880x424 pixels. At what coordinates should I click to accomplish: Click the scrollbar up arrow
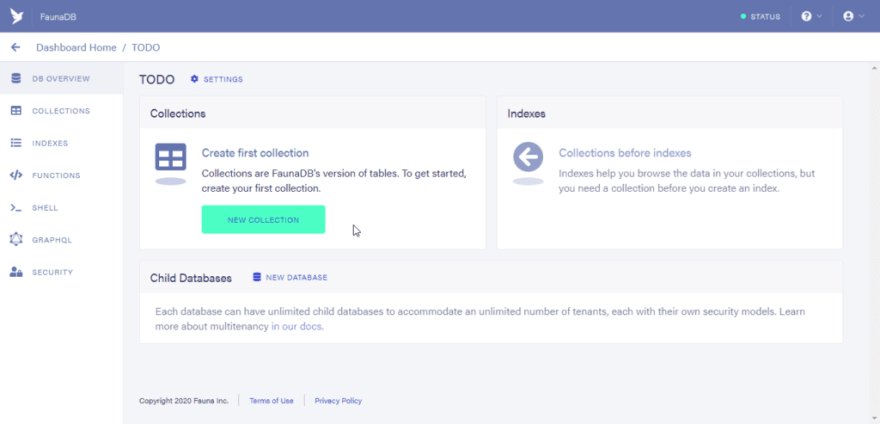pos(874,67)
